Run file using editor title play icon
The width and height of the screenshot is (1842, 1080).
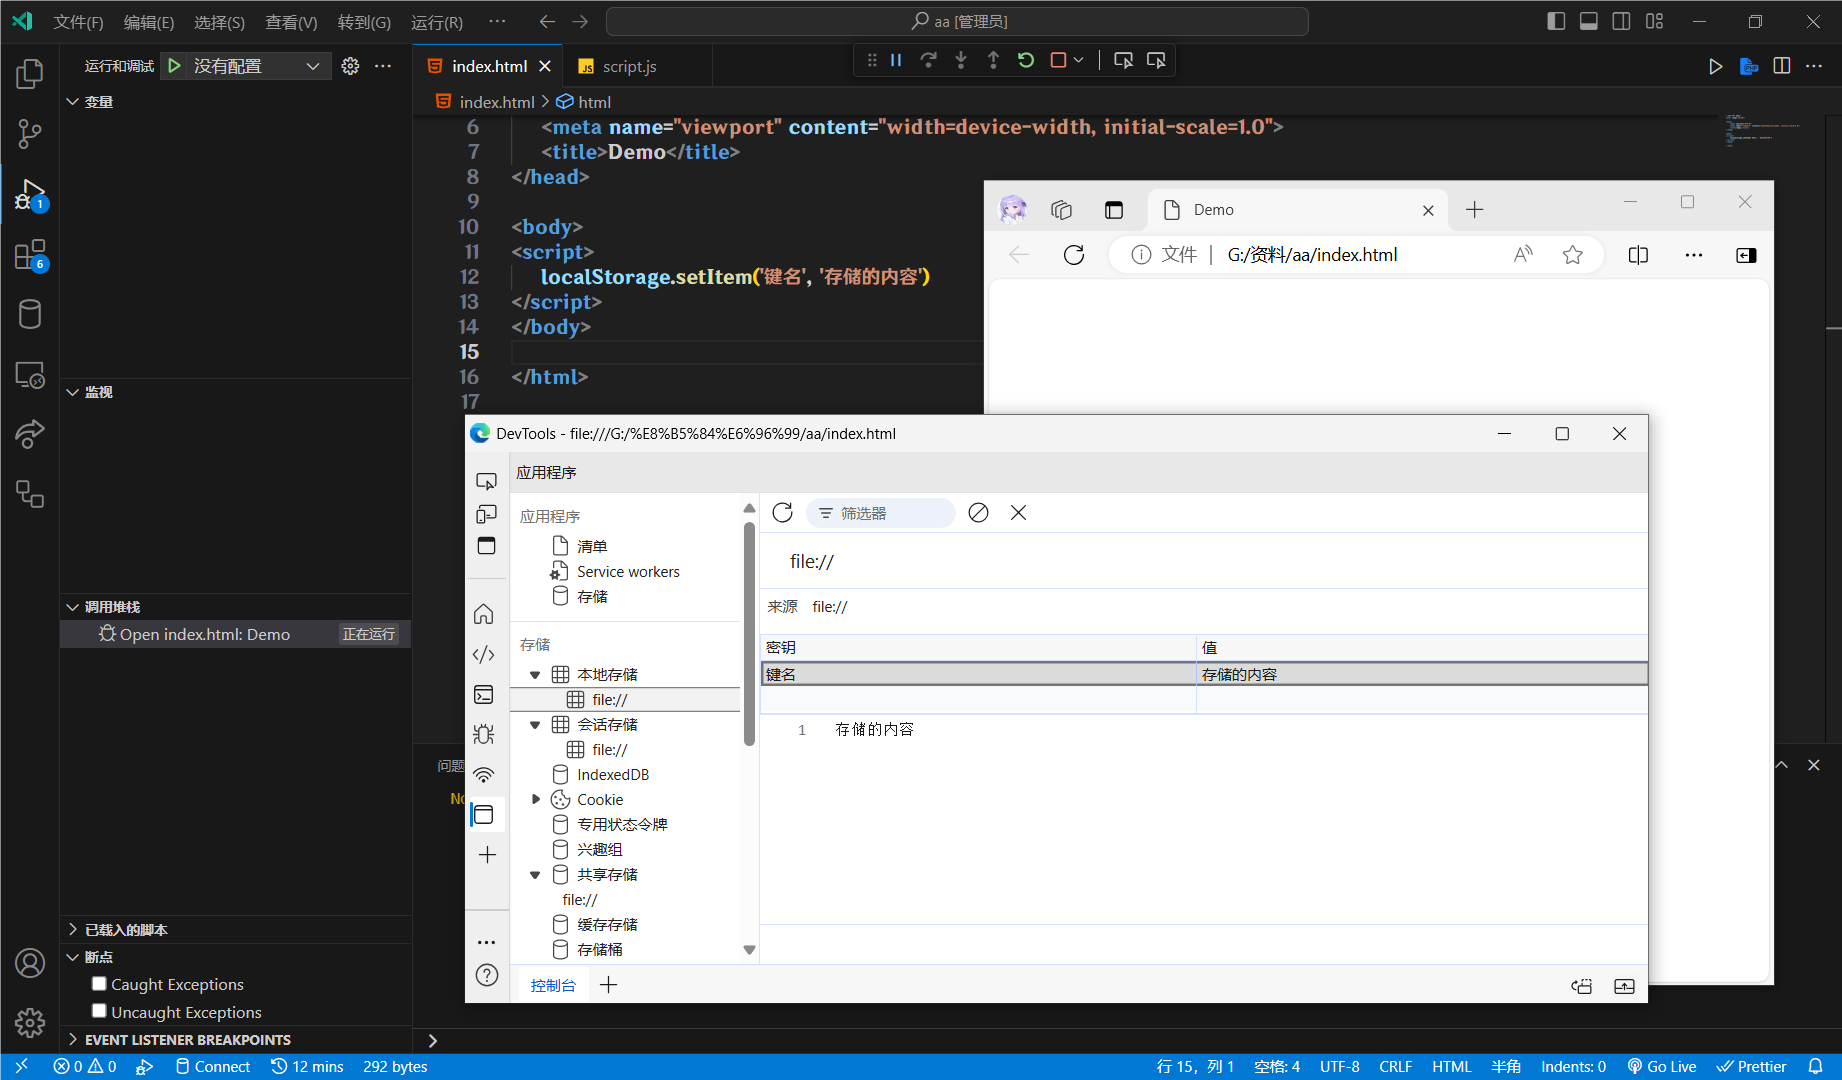[x=1715, y=66]
